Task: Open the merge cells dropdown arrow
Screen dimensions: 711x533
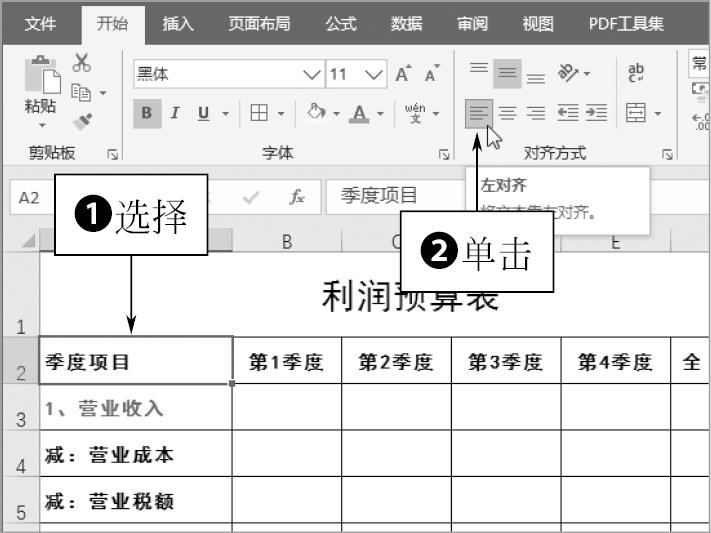Action: pos(657,113)
